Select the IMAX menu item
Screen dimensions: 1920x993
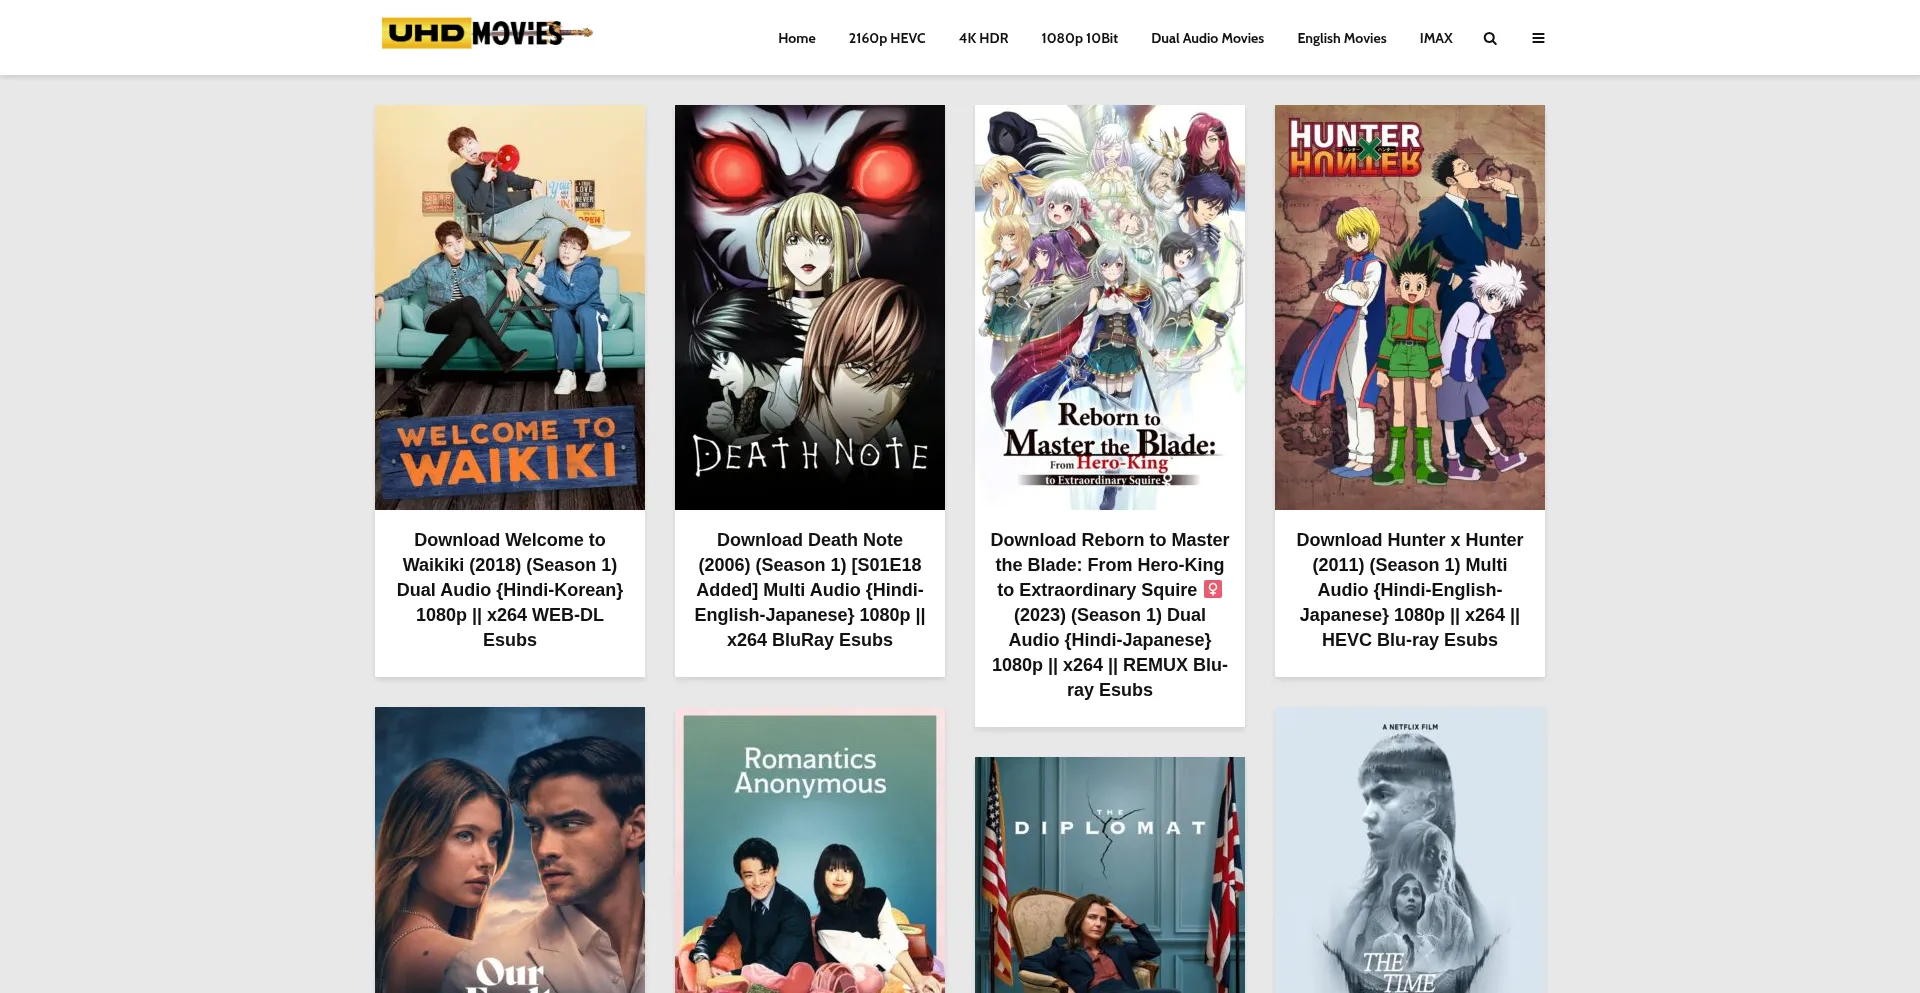[1435, 39]
